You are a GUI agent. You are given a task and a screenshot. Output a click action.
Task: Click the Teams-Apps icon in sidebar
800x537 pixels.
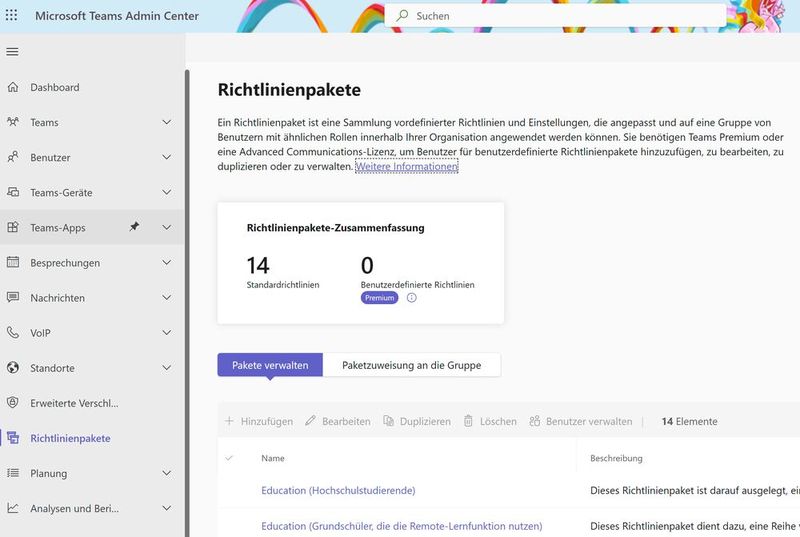coord(13,227)
